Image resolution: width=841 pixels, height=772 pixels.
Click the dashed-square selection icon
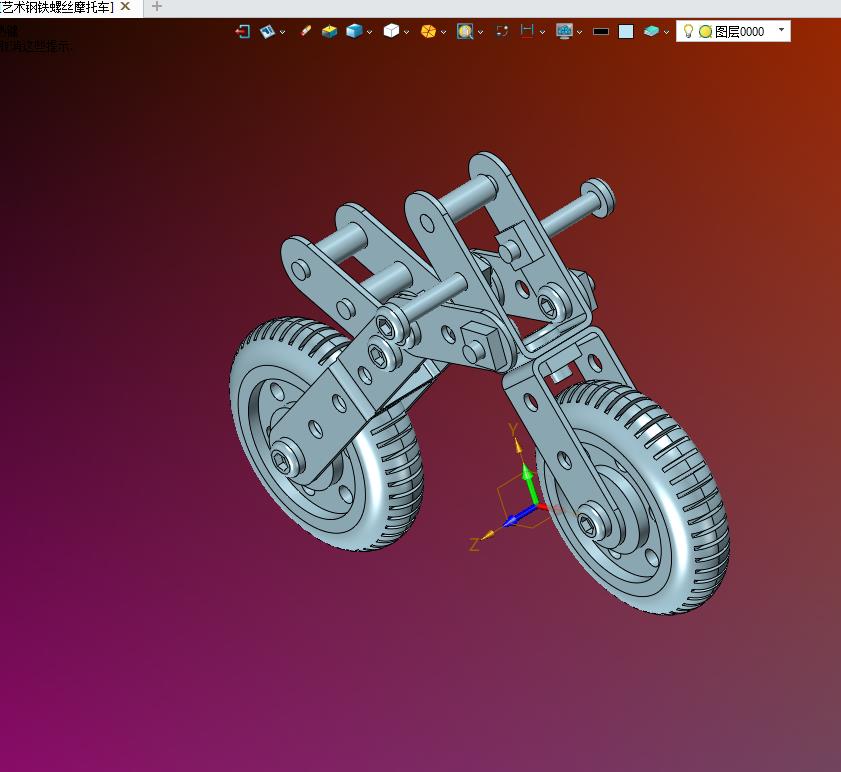[x=502, y=31]
